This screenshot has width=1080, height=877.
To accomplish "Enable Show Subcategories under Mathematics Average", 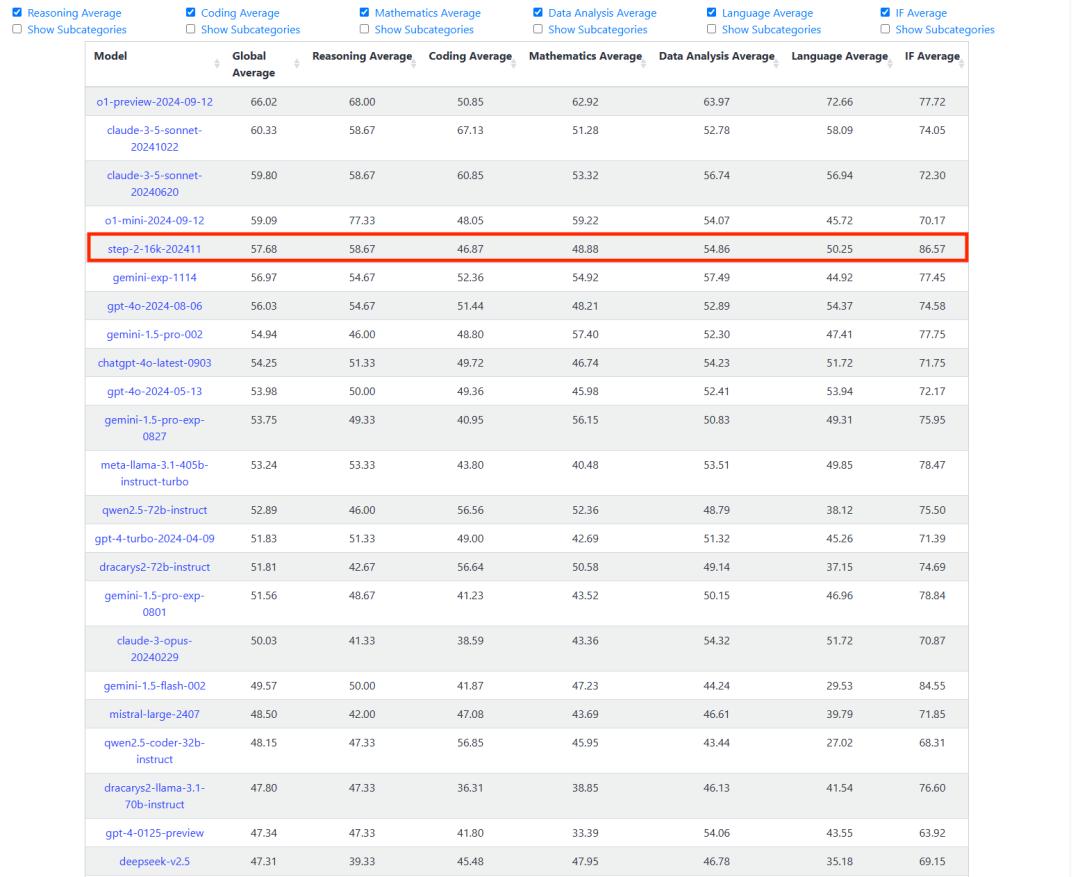I will [364, 30].
